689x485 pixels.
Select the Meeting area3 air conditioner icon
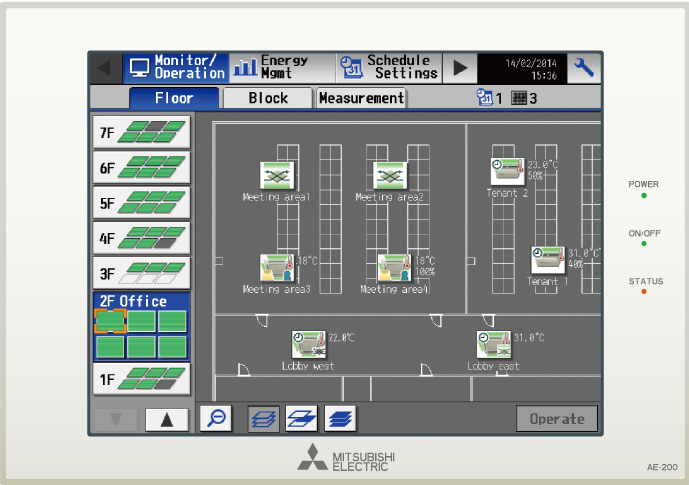[x=277, y=268]
